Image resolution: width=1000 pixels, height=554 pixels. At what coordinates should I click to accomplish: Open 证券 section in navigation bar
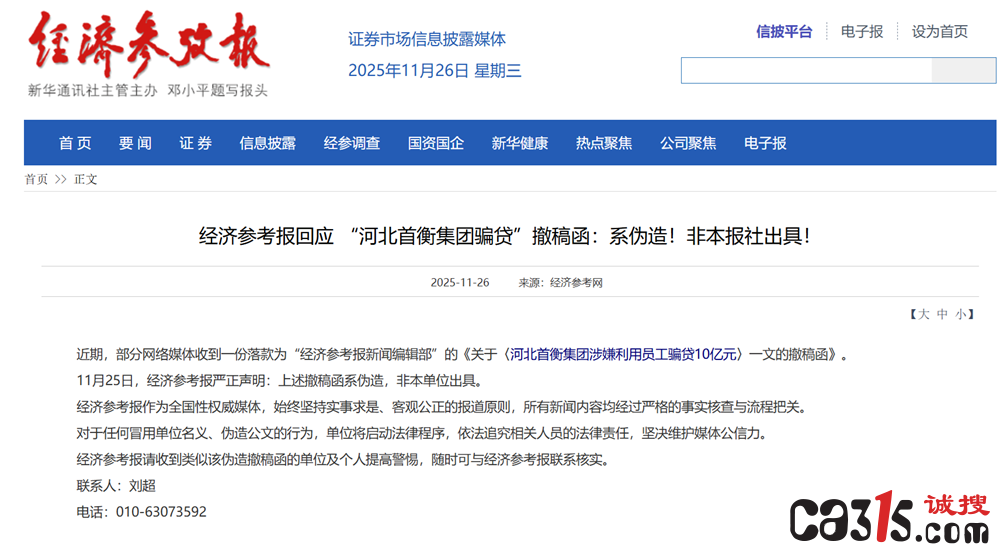point(195,143)
